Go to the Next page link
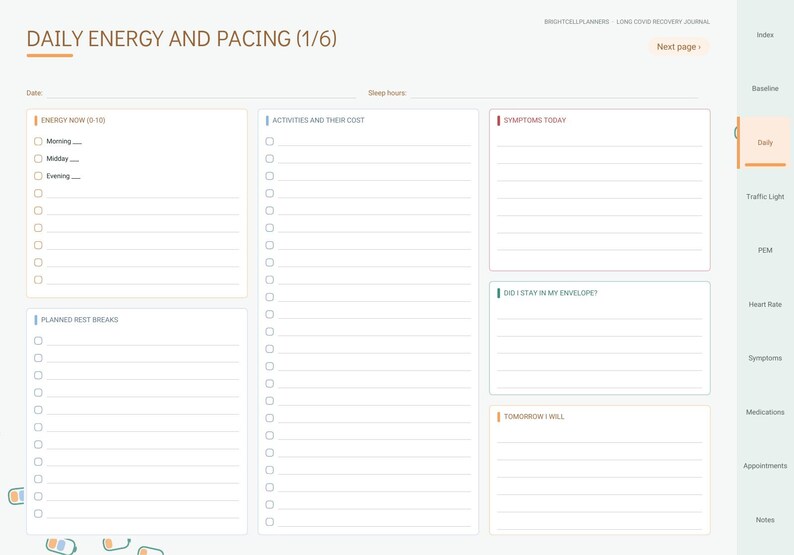Viewport: 794px width, 555px height. coord(679,47)
